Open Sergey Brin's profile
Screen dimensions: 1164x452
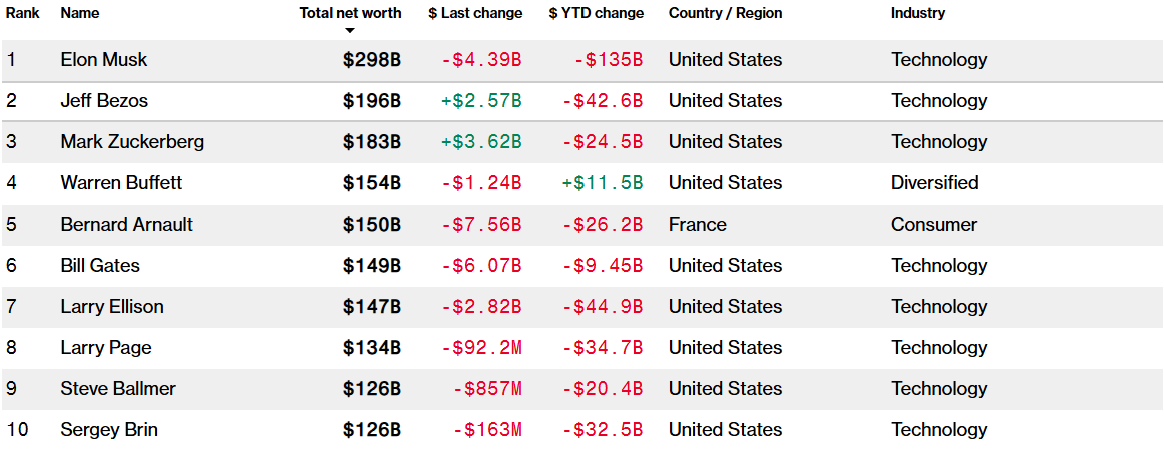(x=109, y=430)
